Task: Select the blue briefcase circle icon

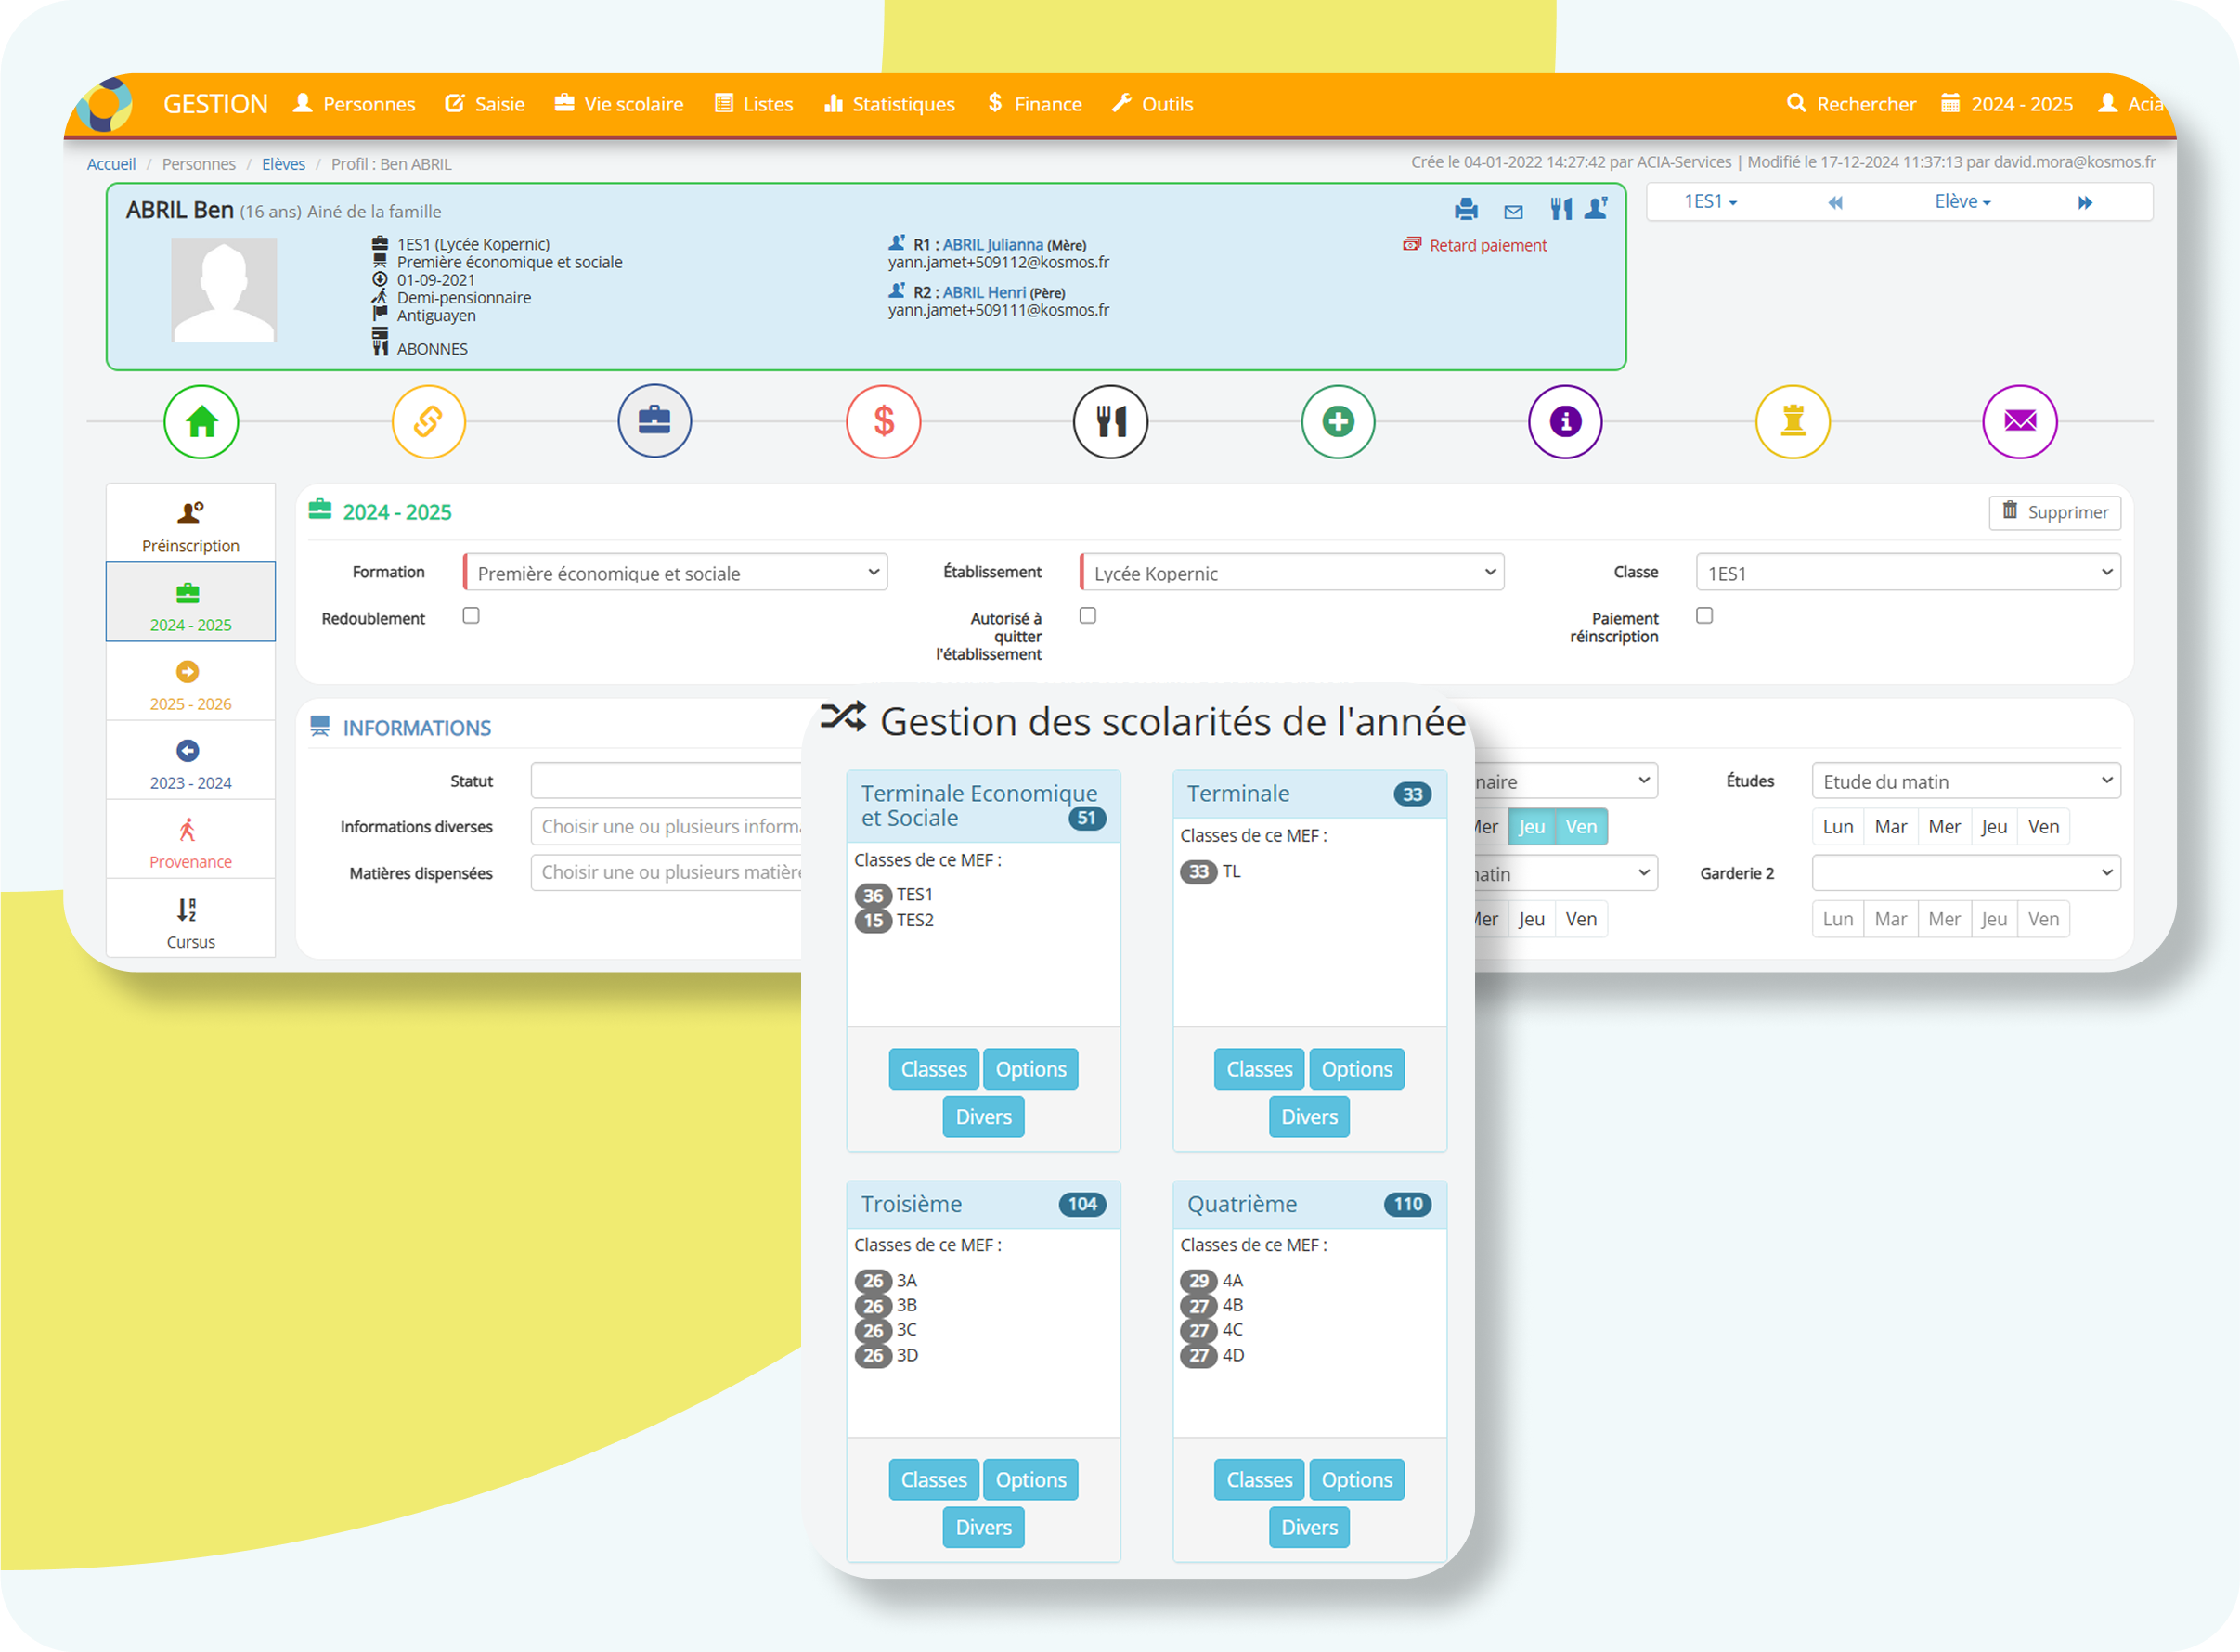Action: (655, 422)
